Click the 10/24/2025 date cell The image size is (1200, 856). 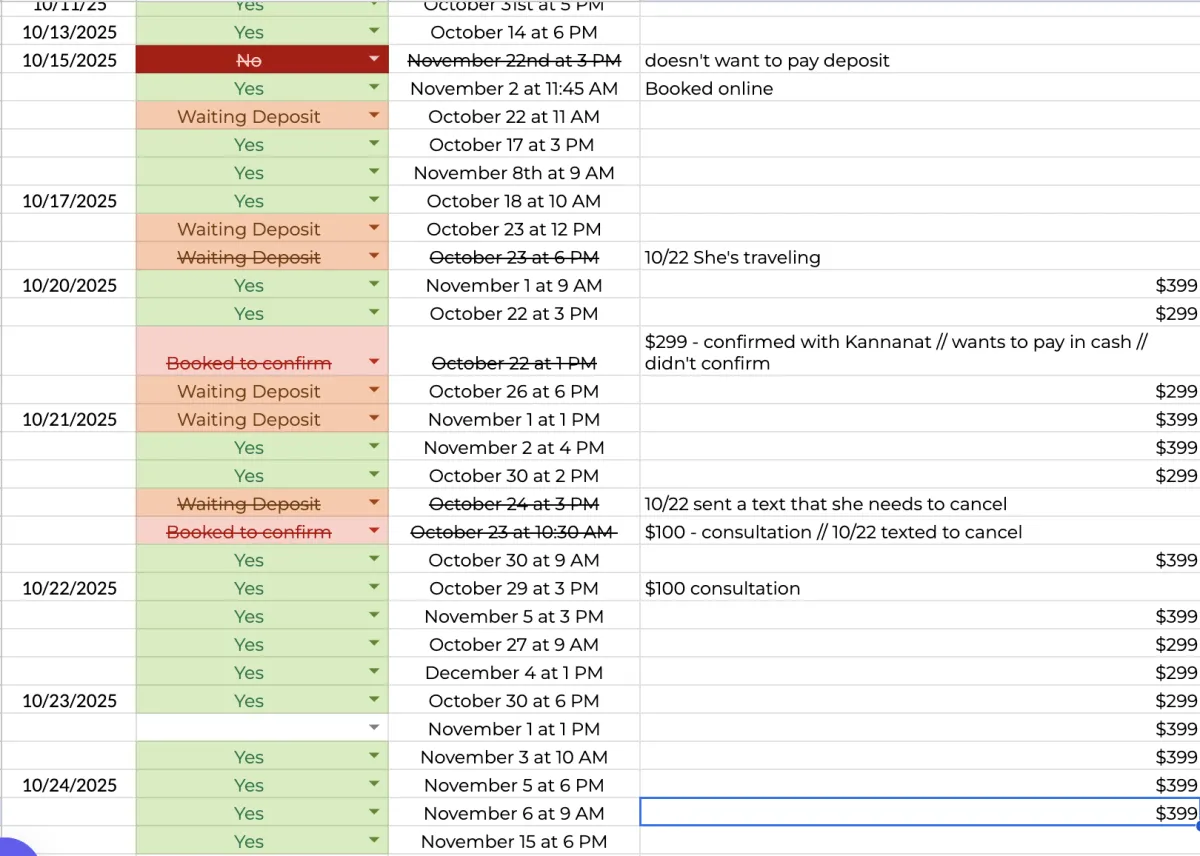click(70, 785)
